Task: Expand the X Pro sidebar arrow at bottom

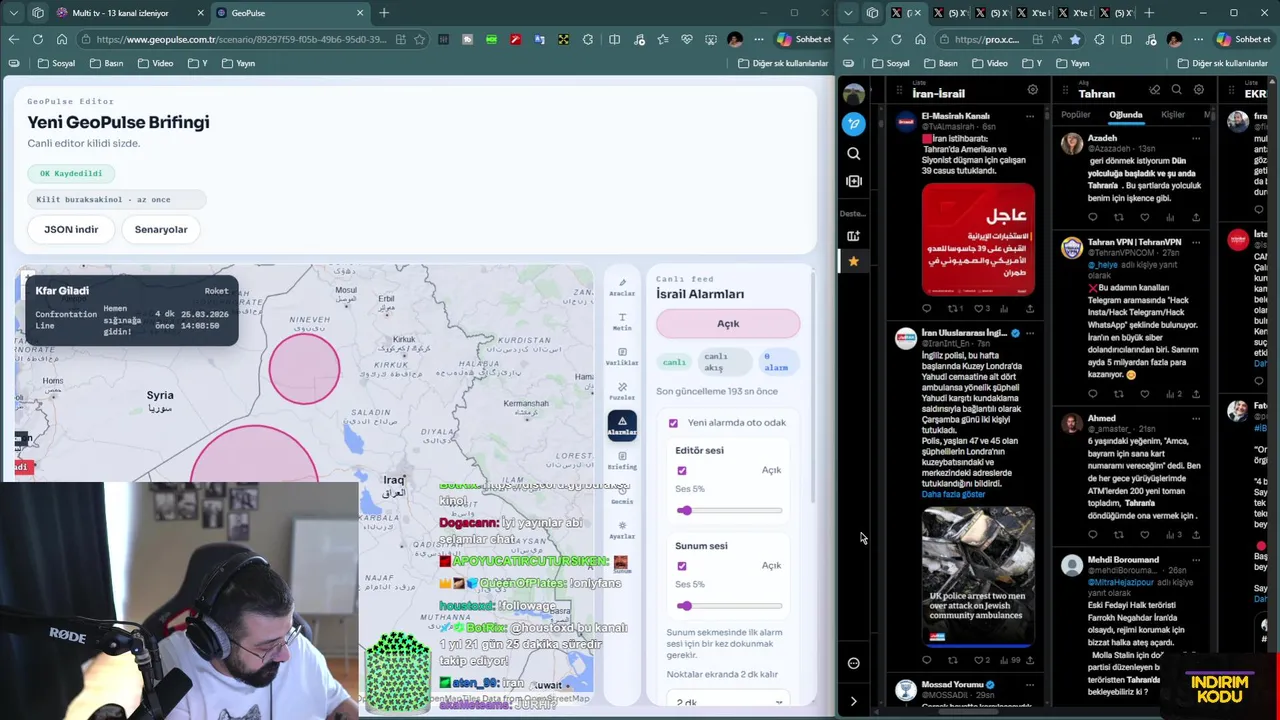Action: click(x=853, y=701)
